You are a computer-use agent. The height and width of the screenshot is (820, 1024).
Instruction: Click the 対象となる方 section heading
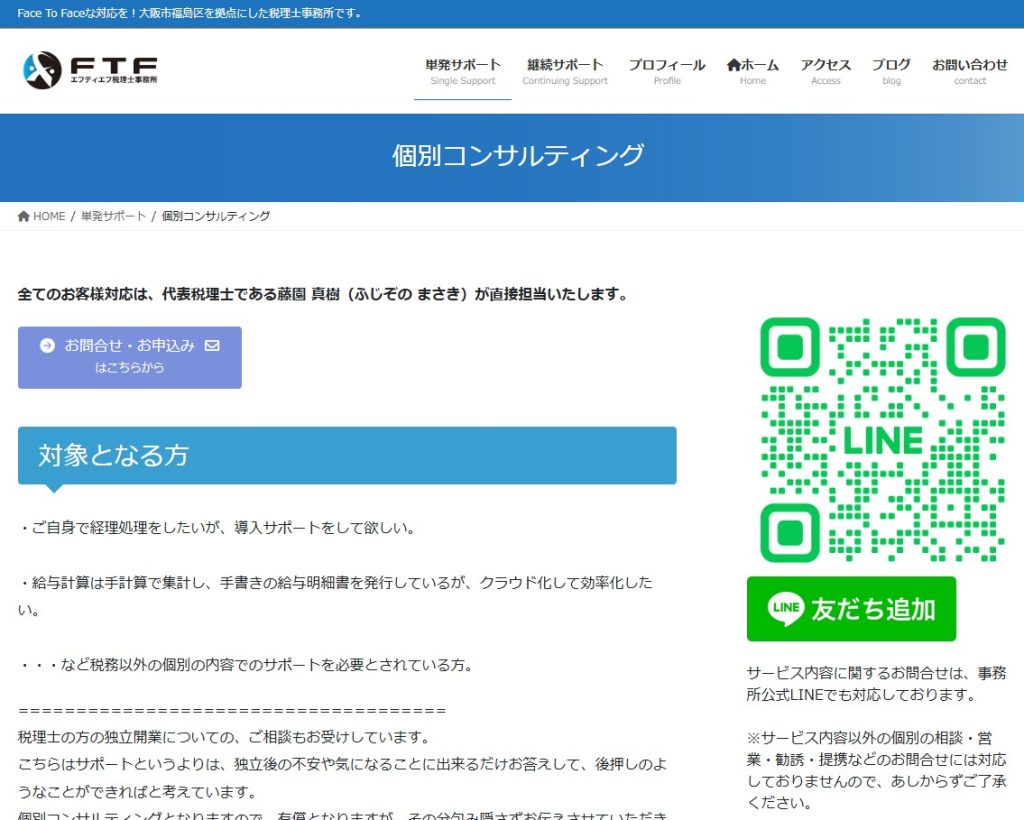click(347, 456)
